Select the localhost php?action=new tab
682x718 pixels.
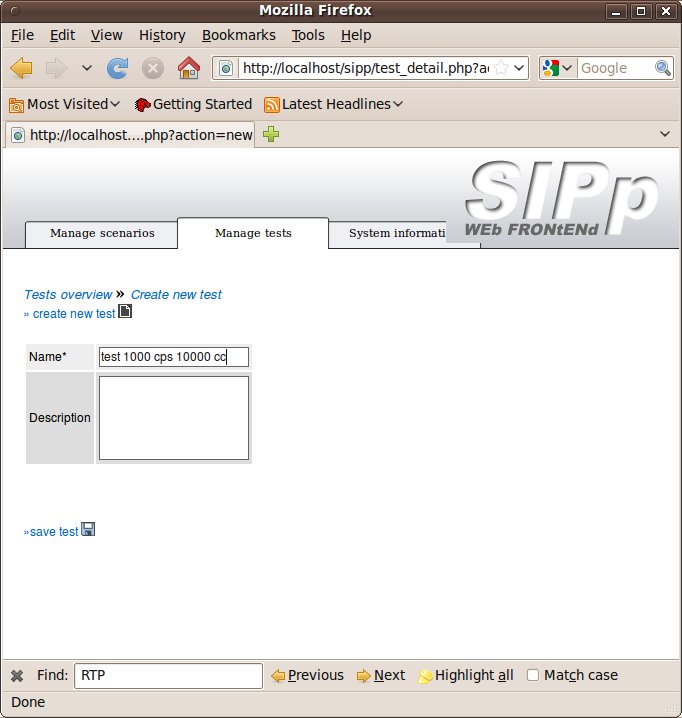pyautogui.click(x=130, y=135)
